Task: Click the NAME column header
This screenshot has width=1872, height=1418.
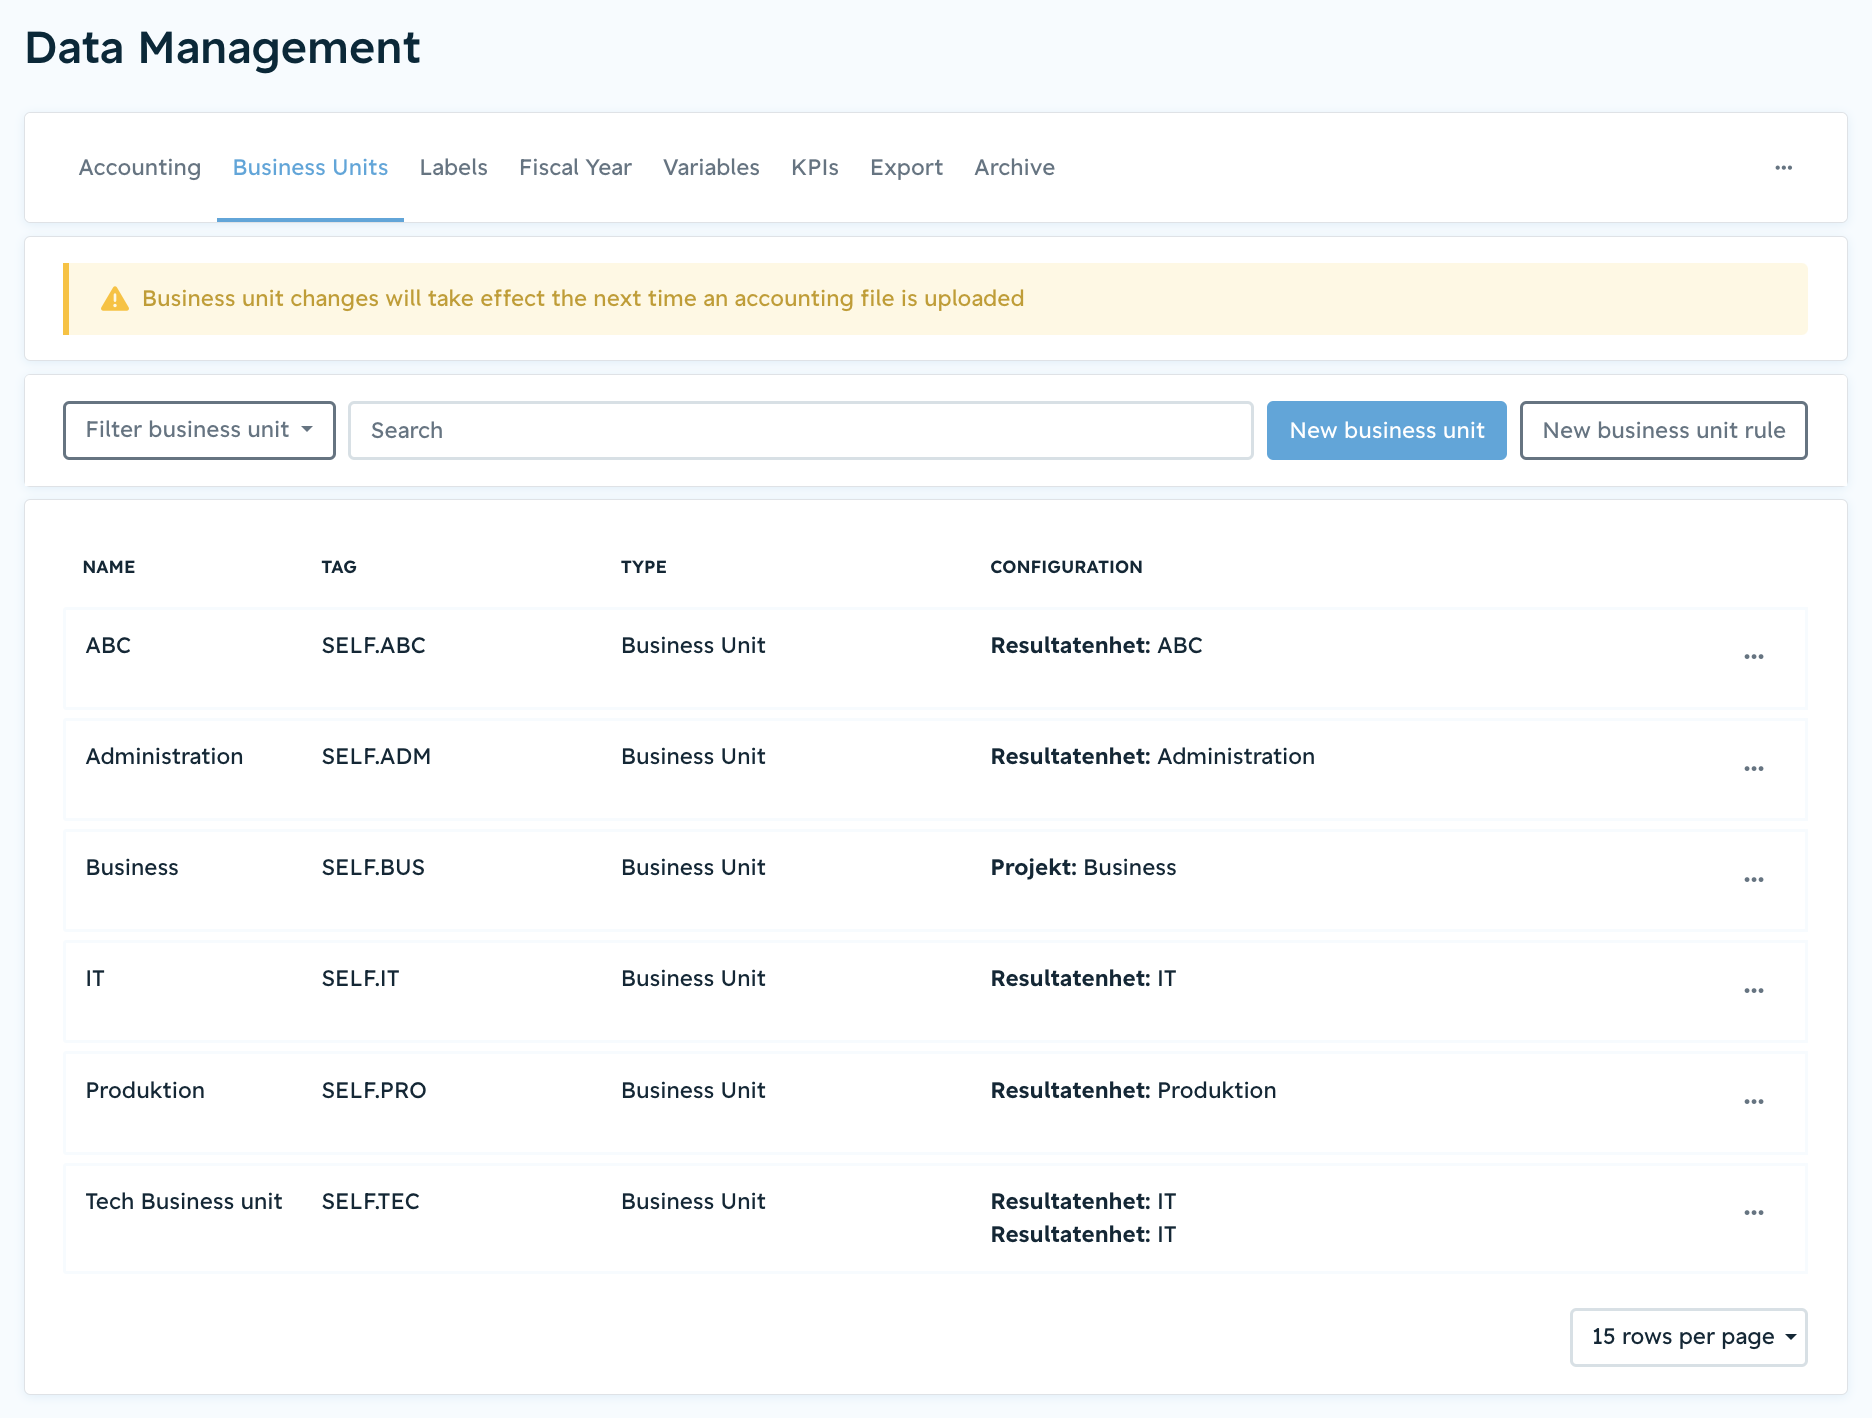Action: tap(109, 567)
